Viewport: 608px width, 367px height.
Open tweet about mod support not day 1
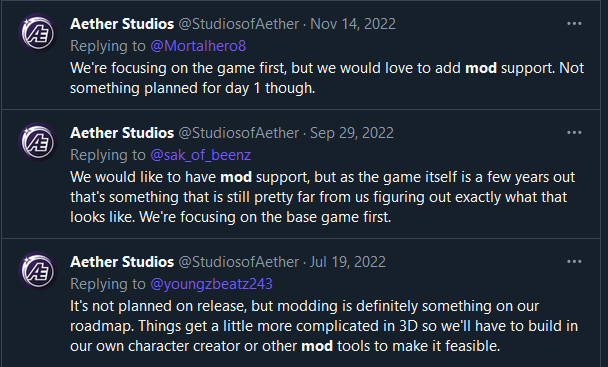[327, 78]
